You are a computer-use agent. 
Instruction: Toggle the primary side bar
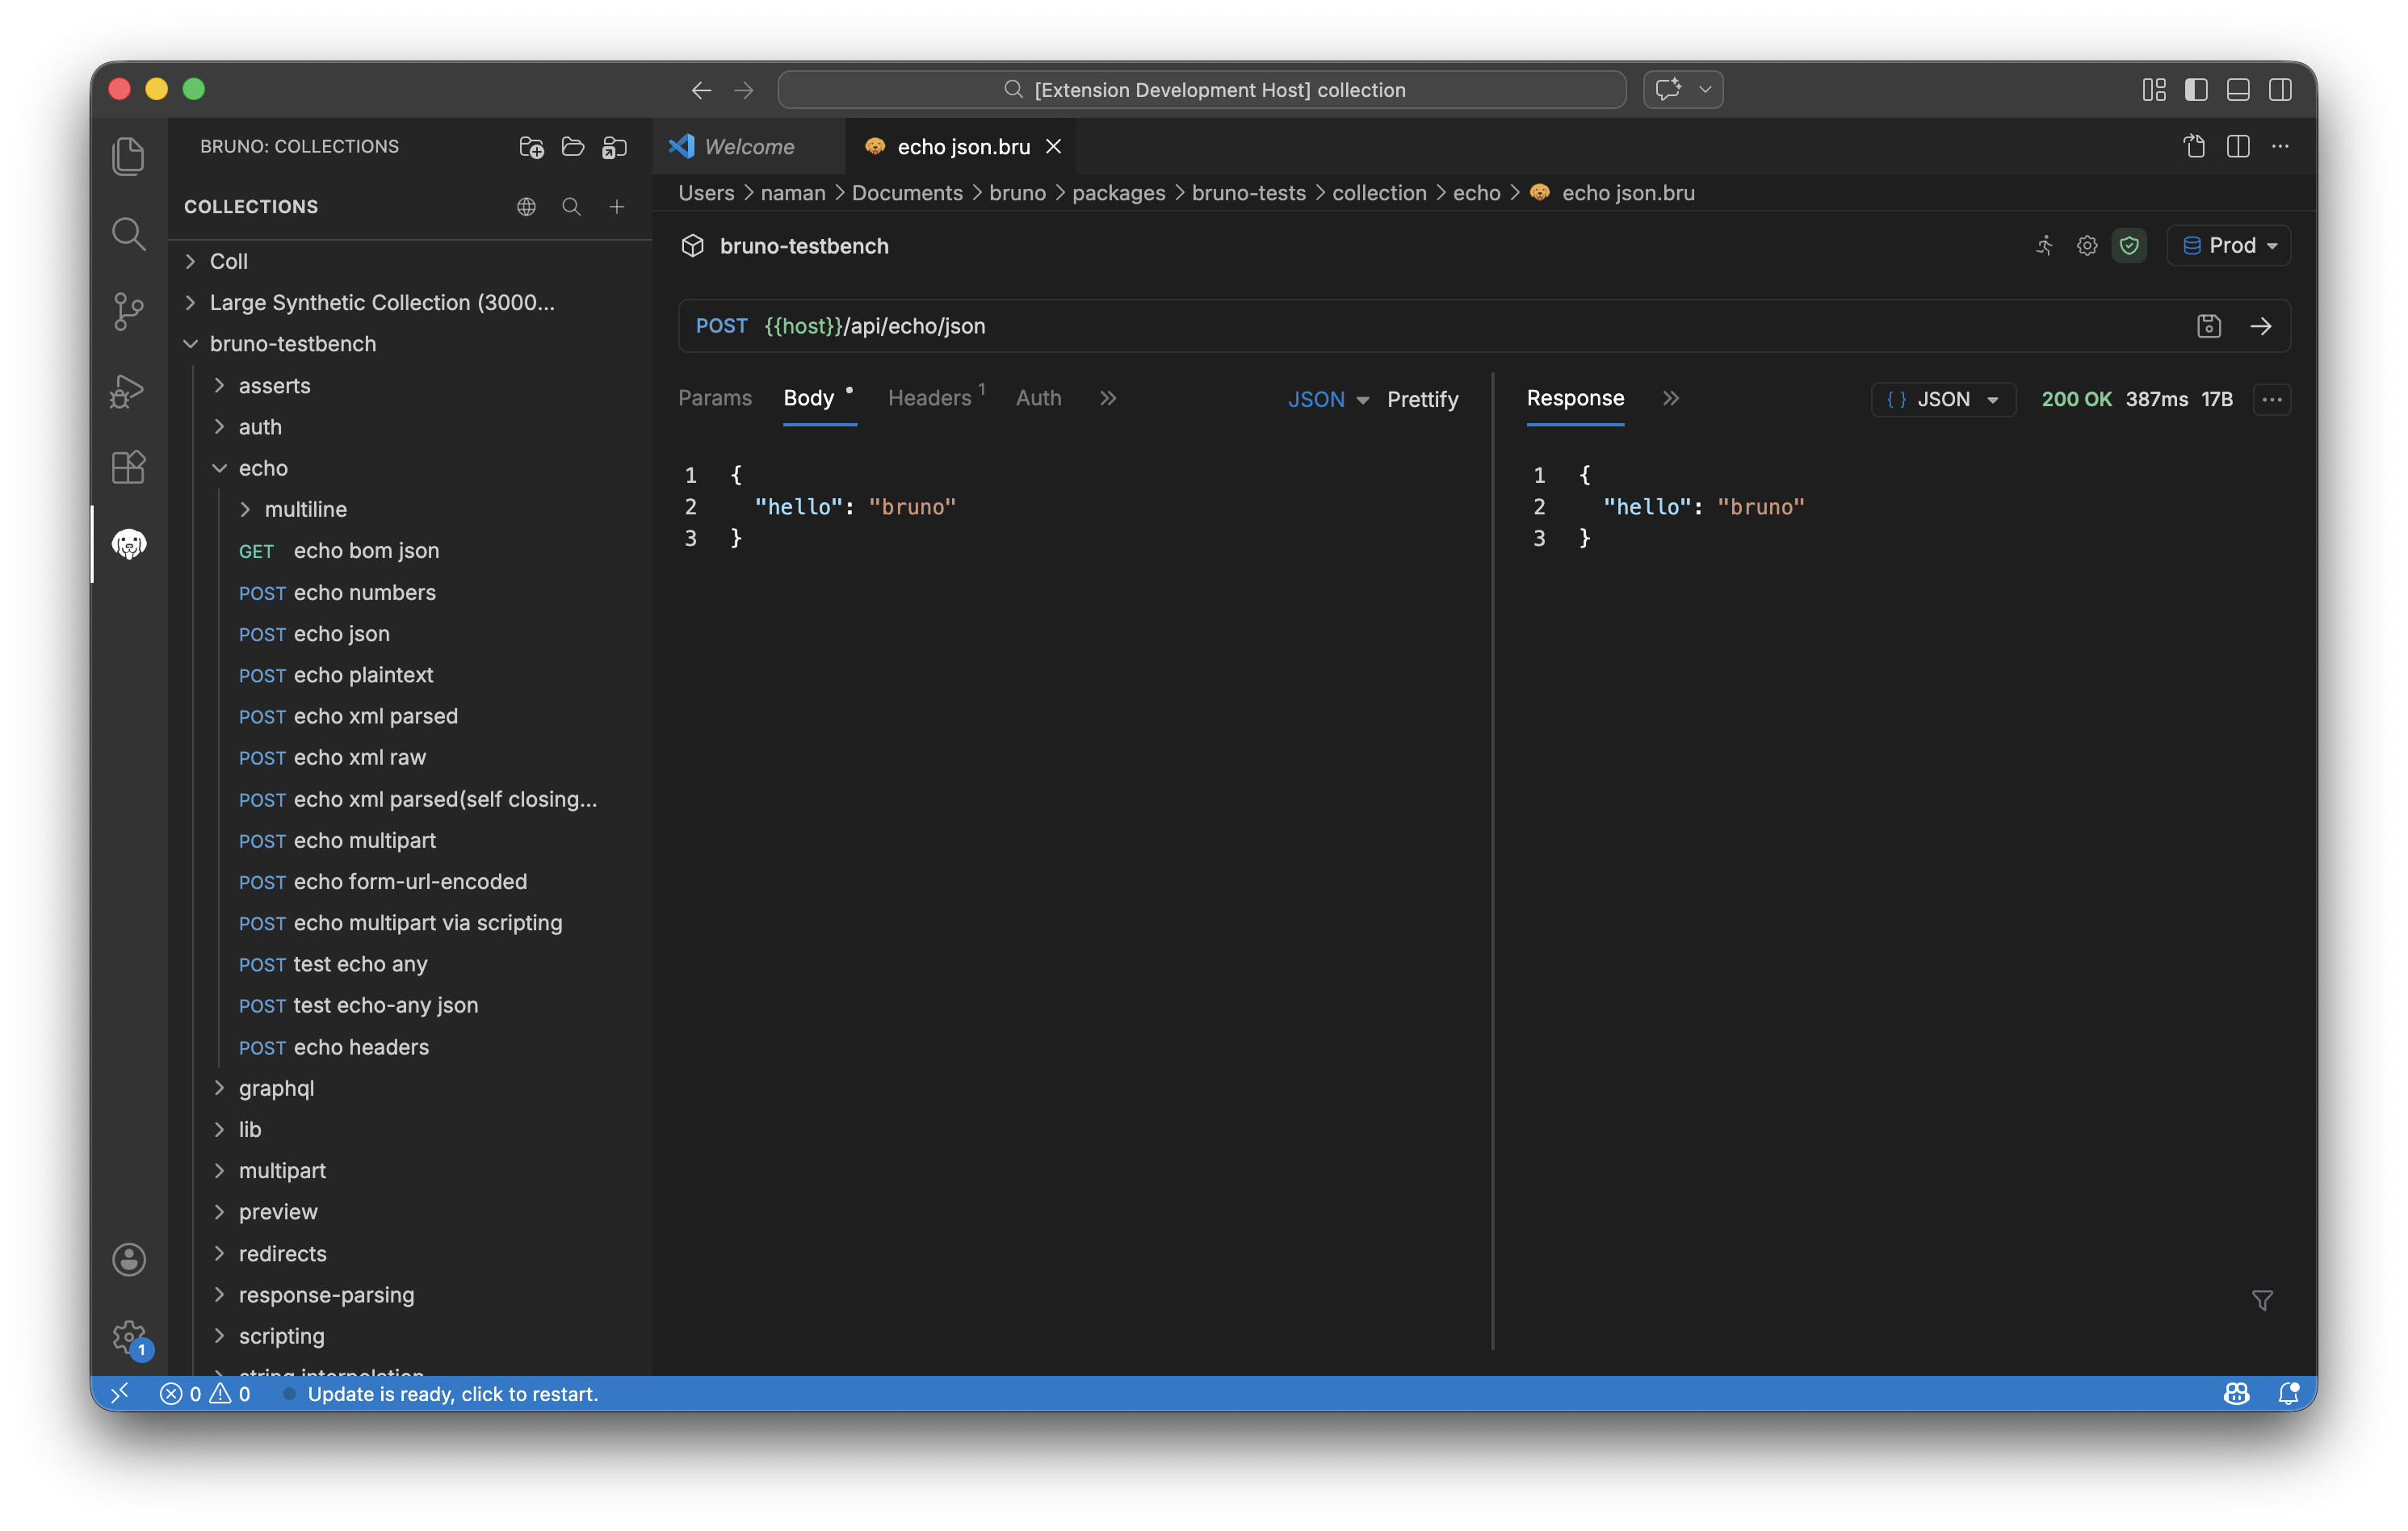[2196, 90]
